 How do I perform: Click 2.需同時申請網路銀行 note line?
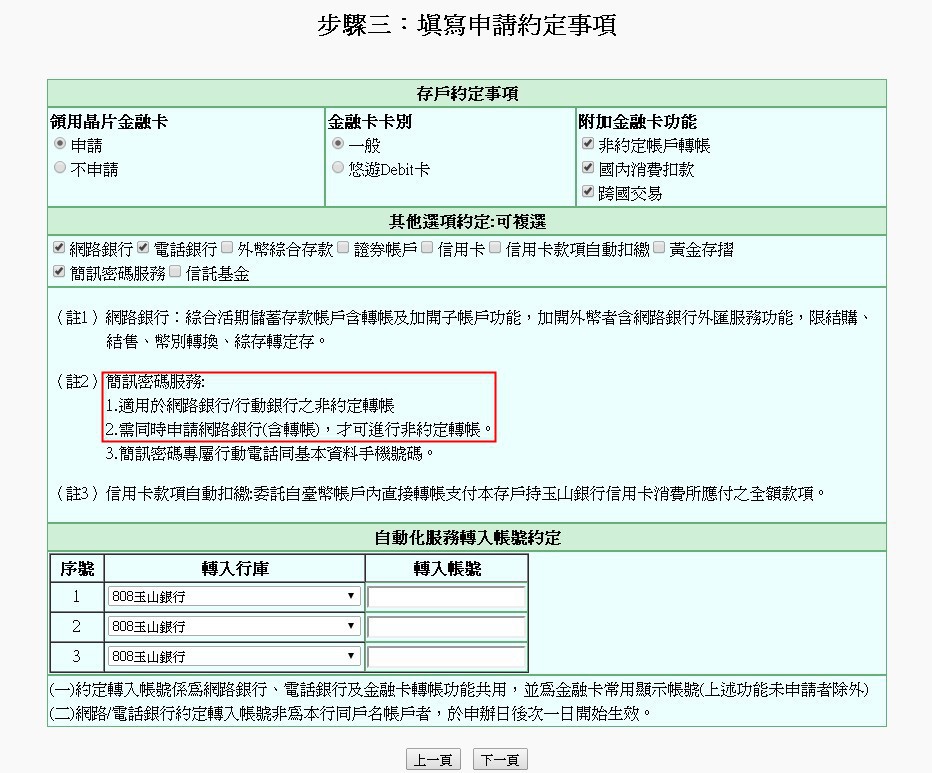point(299,430)
